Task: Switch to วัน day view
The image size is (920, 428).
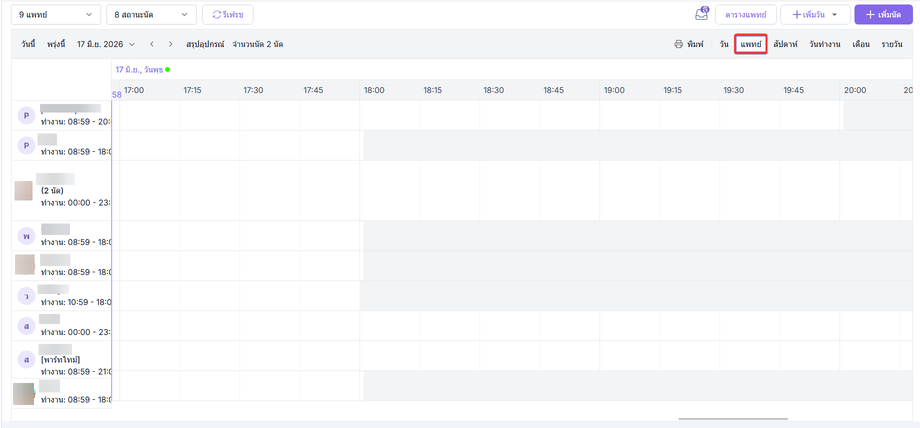Action: [724, 44]
